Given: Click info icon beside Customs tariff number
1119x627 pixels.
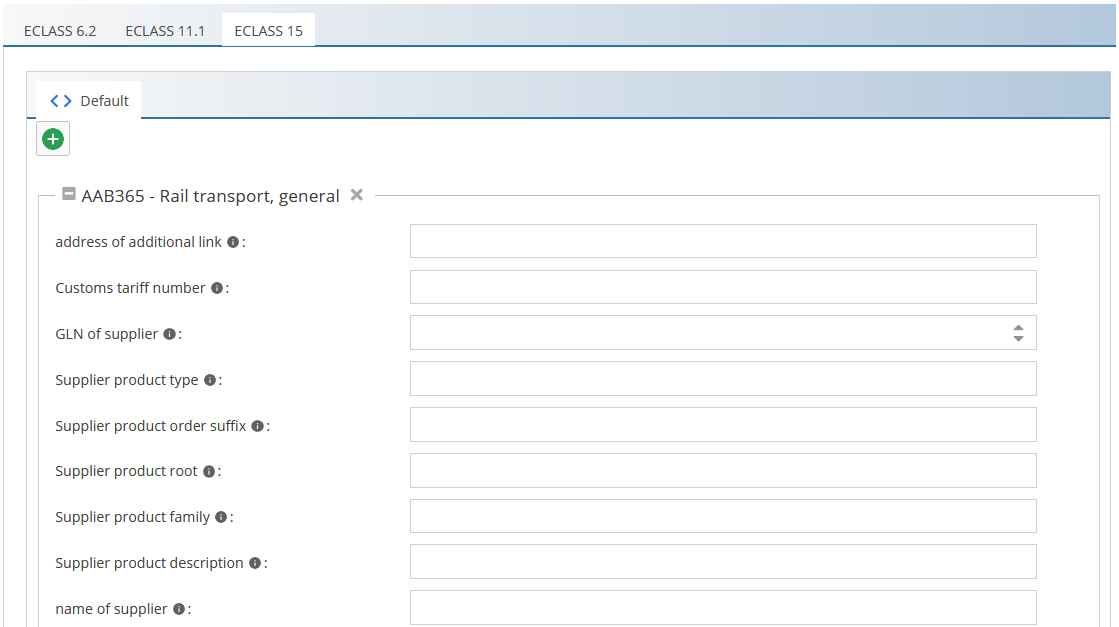Looking at the screenshot, I should tap(216, 288).
